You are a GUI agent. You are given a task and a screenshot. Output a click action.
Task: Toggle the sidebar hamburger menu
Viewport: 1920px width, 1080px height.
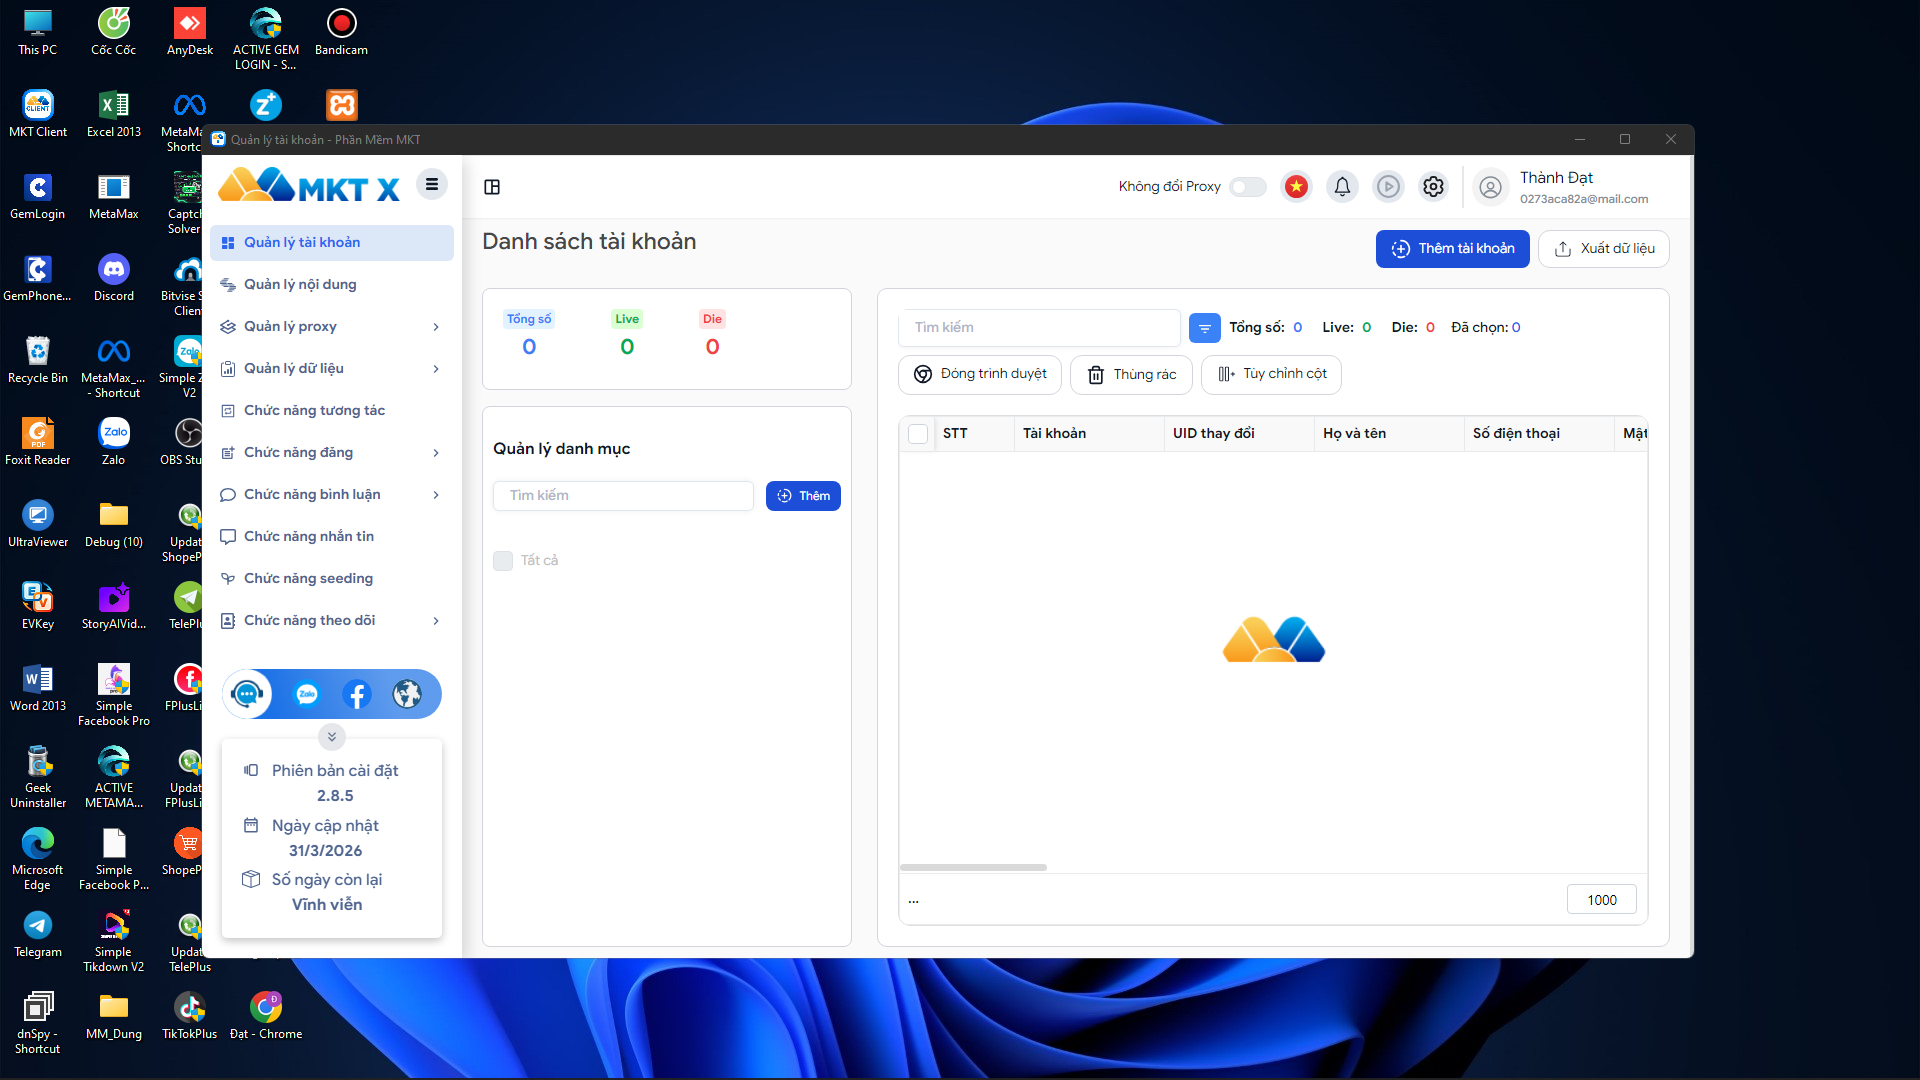(x=432, y=184)
